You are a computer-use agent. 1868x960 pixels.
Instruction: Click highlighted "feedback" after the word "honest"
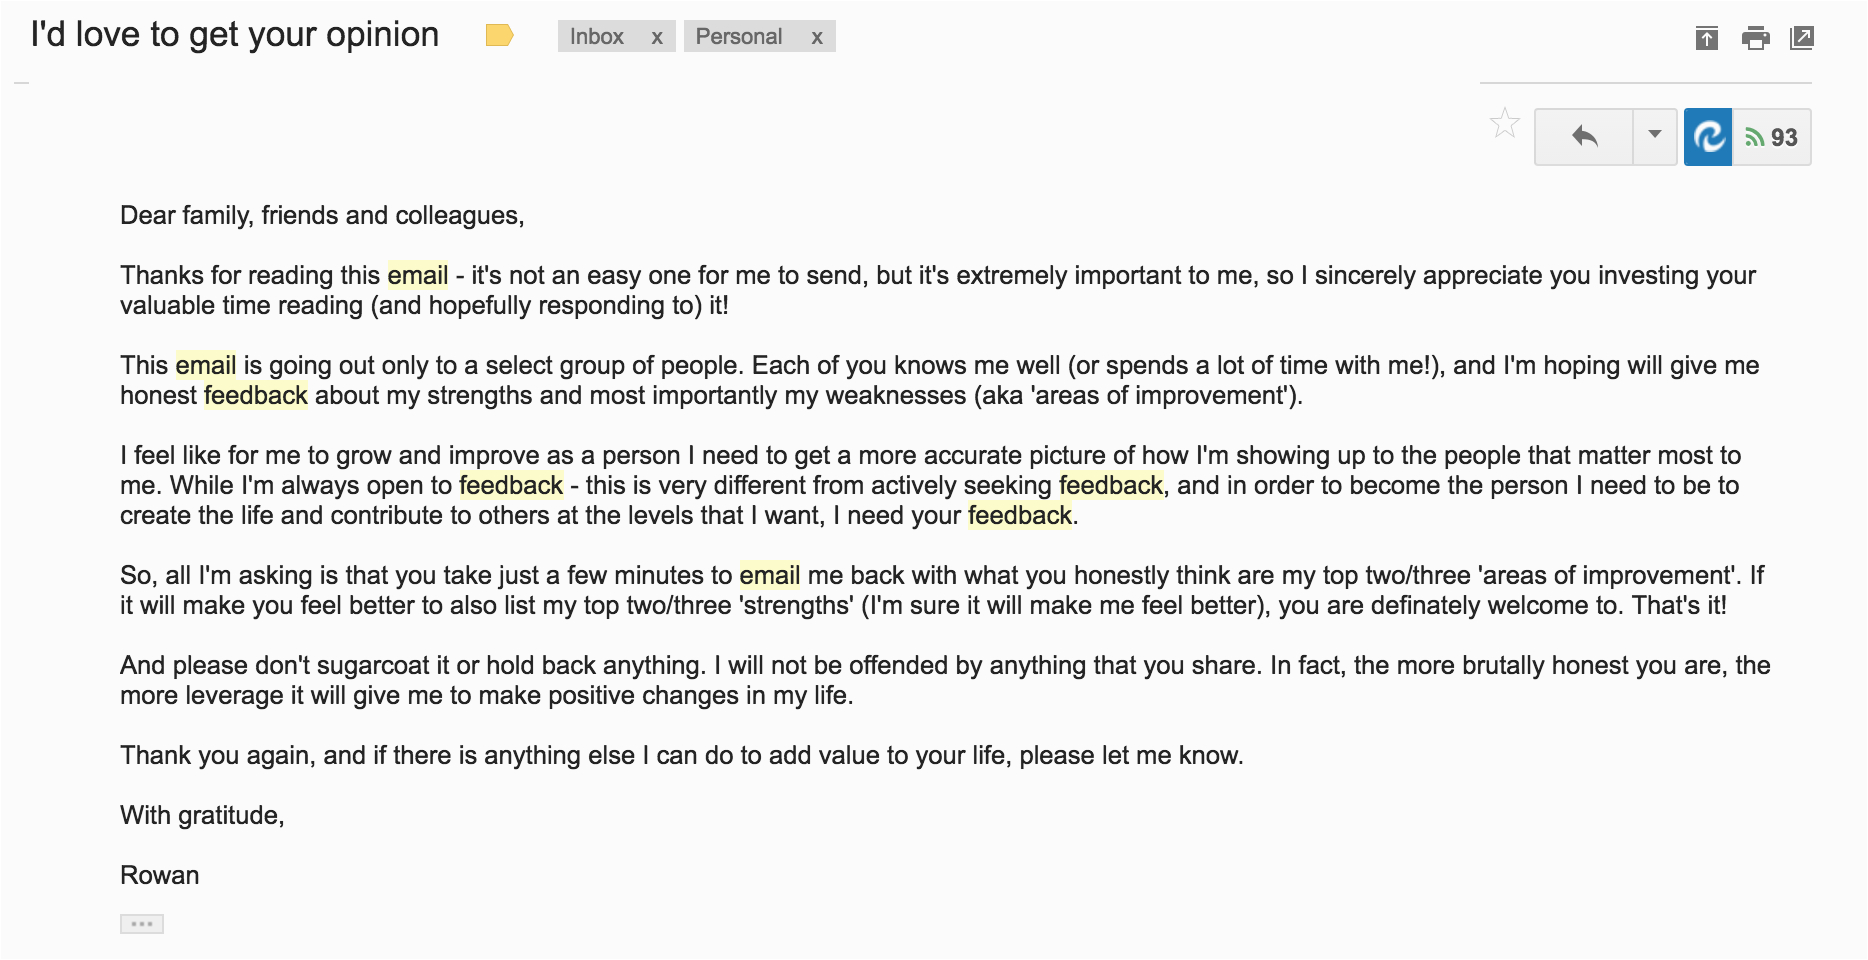(x=256, y=395)
